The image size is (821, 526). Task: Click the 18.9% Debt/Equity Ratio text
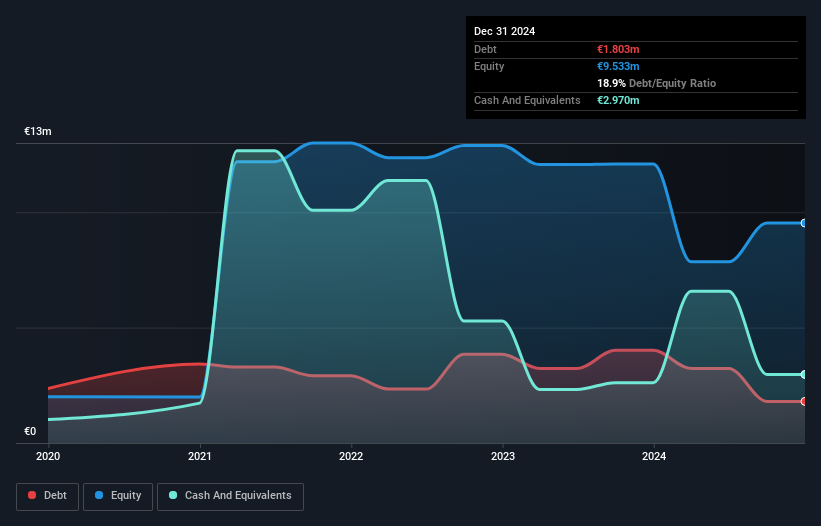point(656,83)
